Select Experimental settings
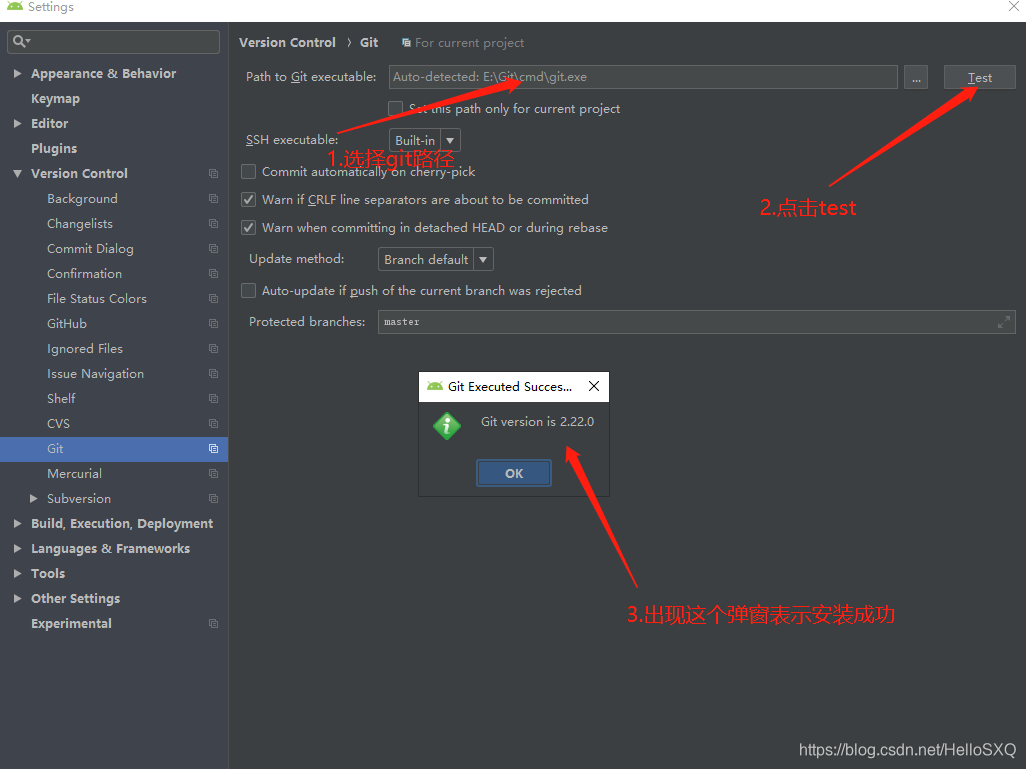 [71, 624]
